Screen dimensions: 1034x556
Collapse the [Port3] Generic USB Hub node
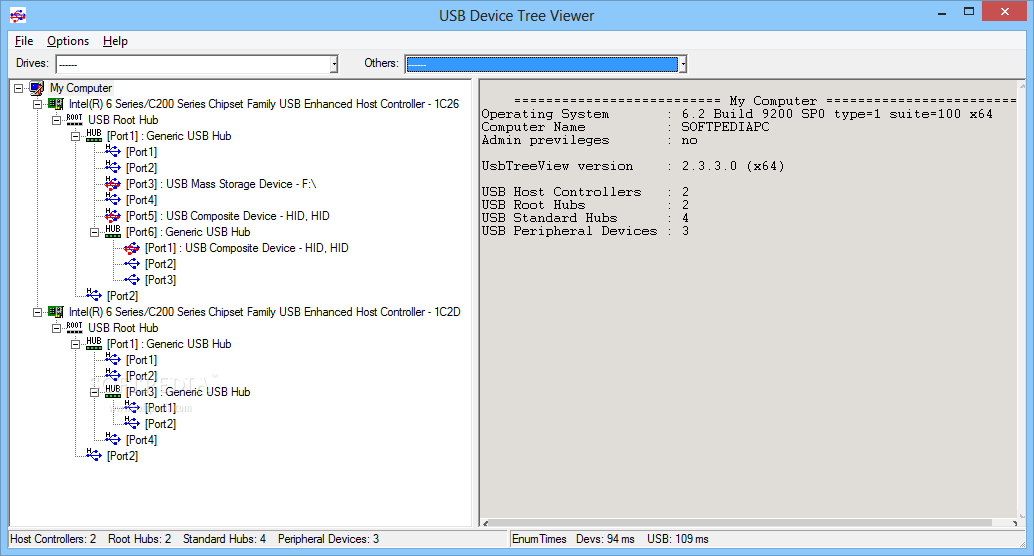coord(94,392)
